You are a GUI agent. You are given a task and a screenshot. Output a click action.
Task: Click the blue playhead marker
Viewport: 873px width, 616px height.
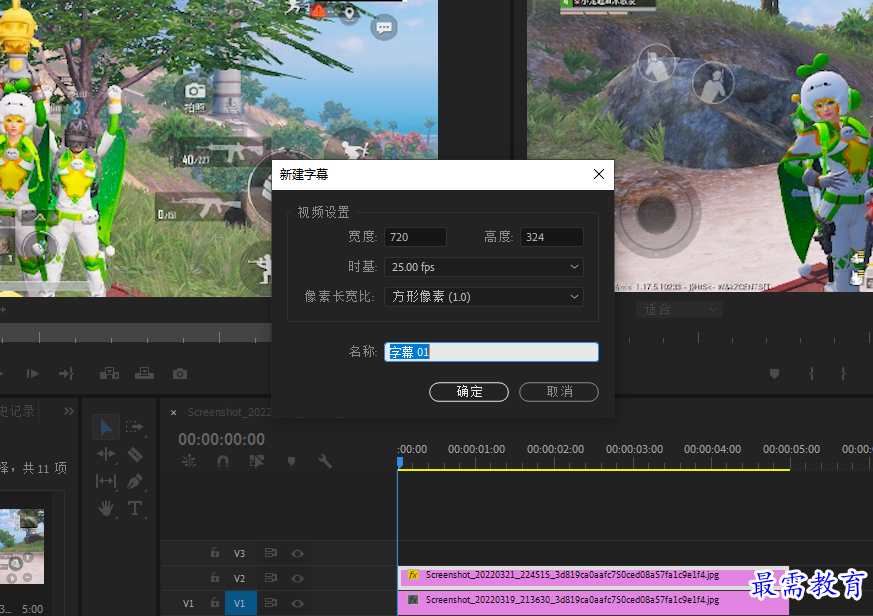400,462
